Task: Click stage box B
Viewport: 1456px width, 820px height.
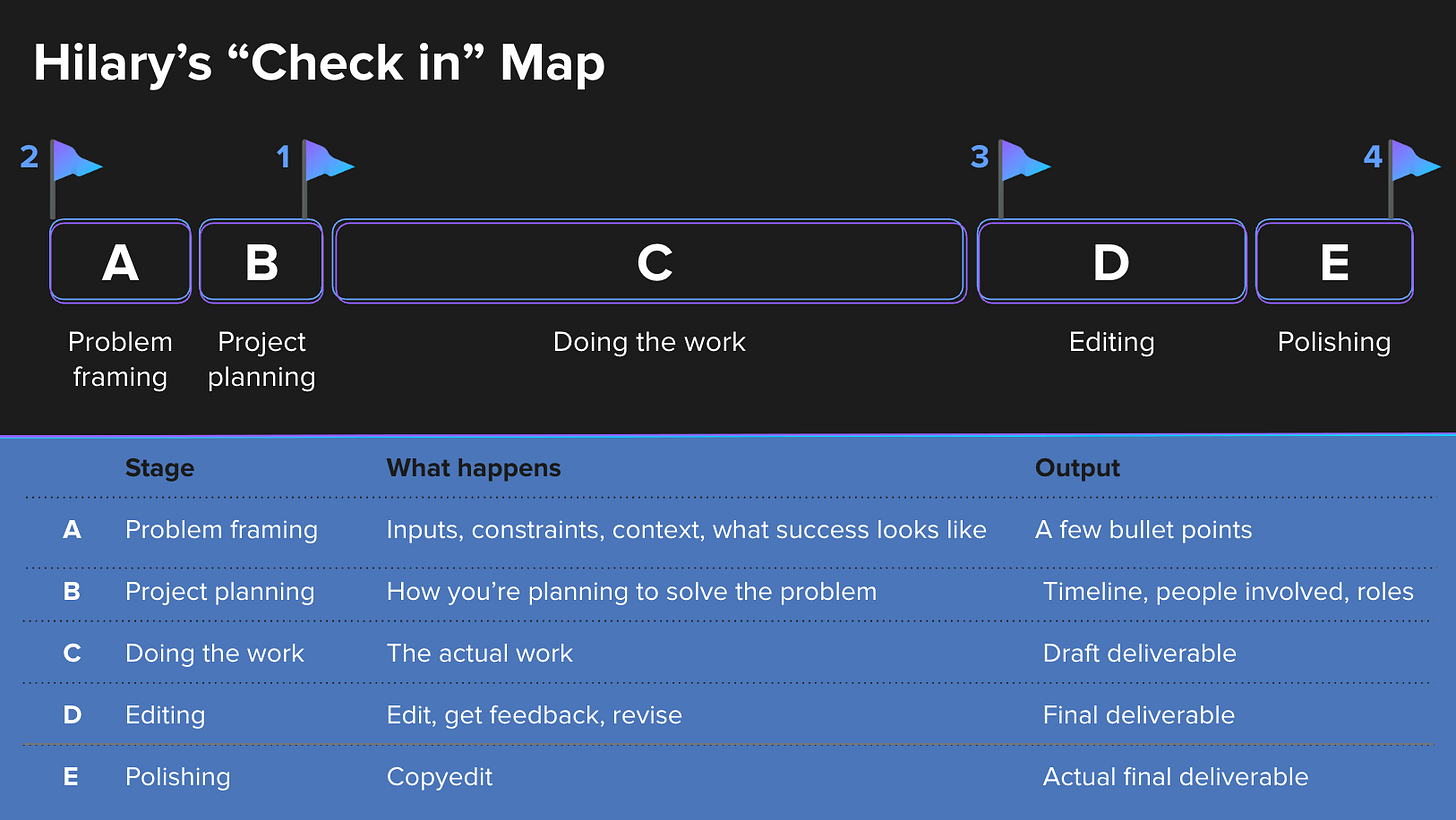Action: click(261, 262)
